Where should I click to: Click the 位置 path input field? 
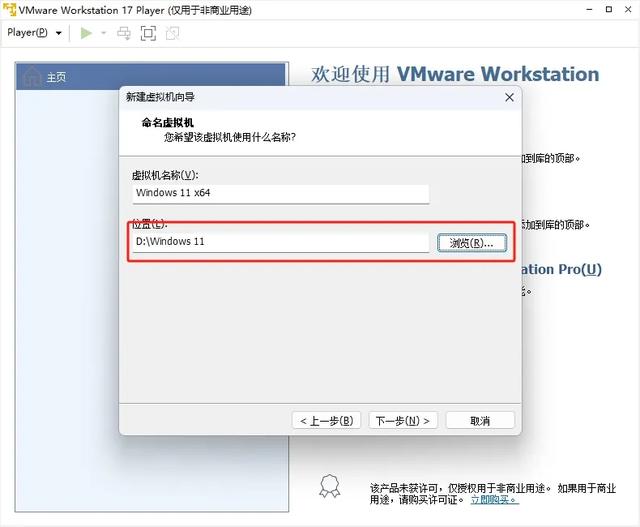tap(280, 242)
